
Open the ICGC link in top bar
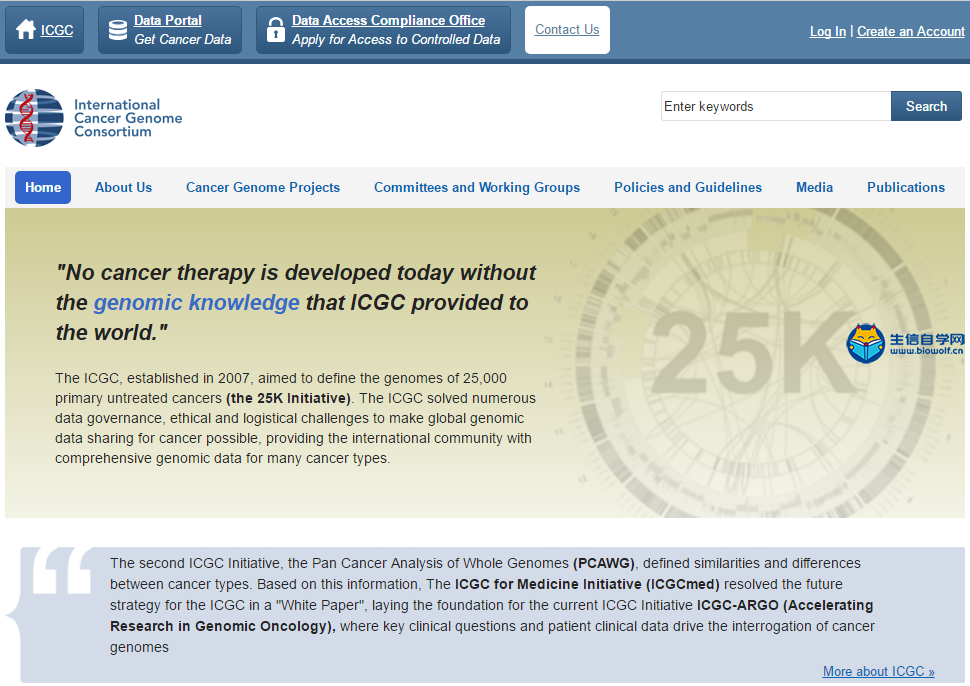57,30
